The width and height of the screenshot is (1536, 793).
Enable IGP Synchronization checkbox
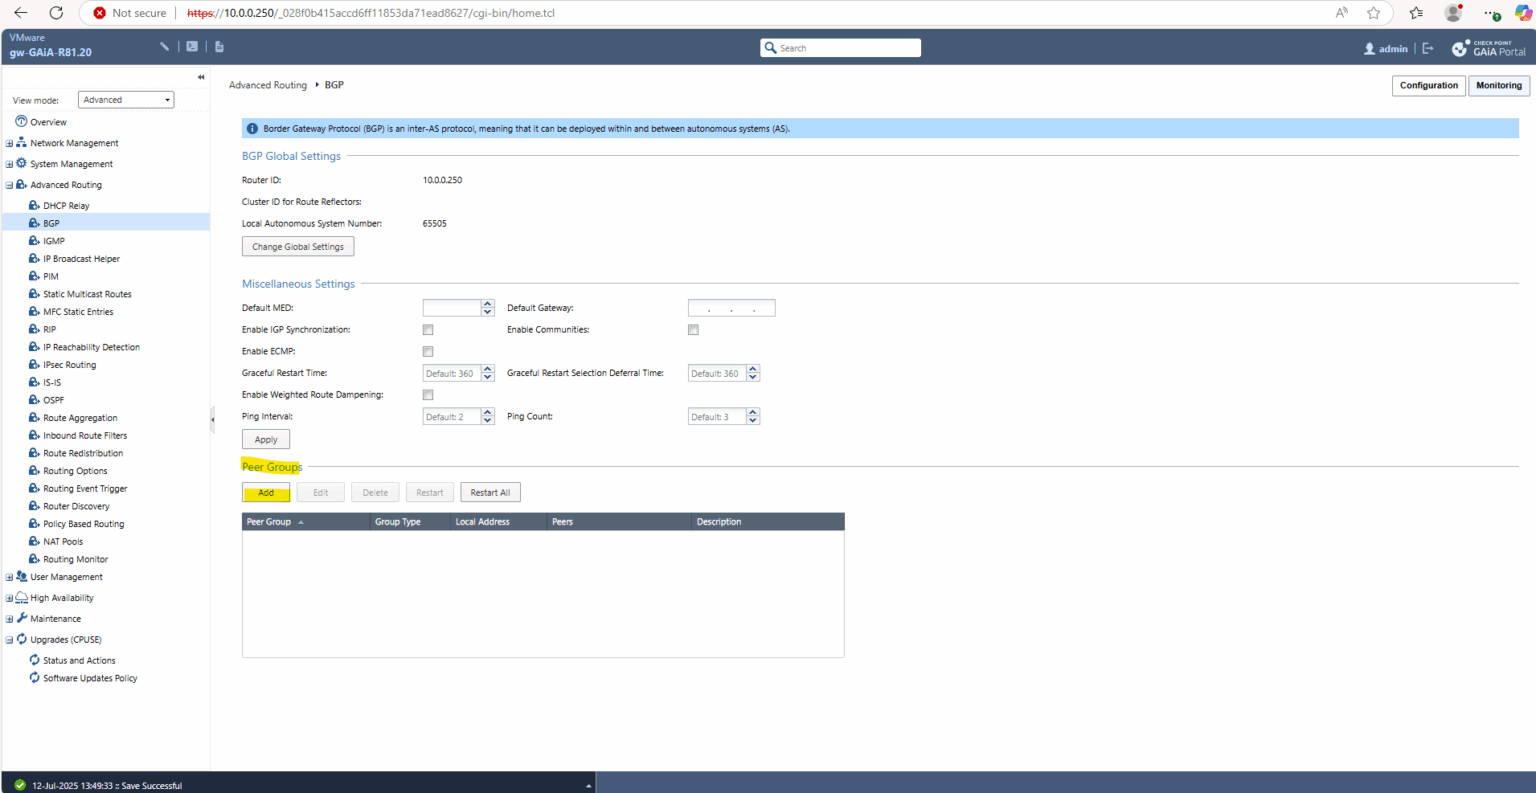point(428,329)
